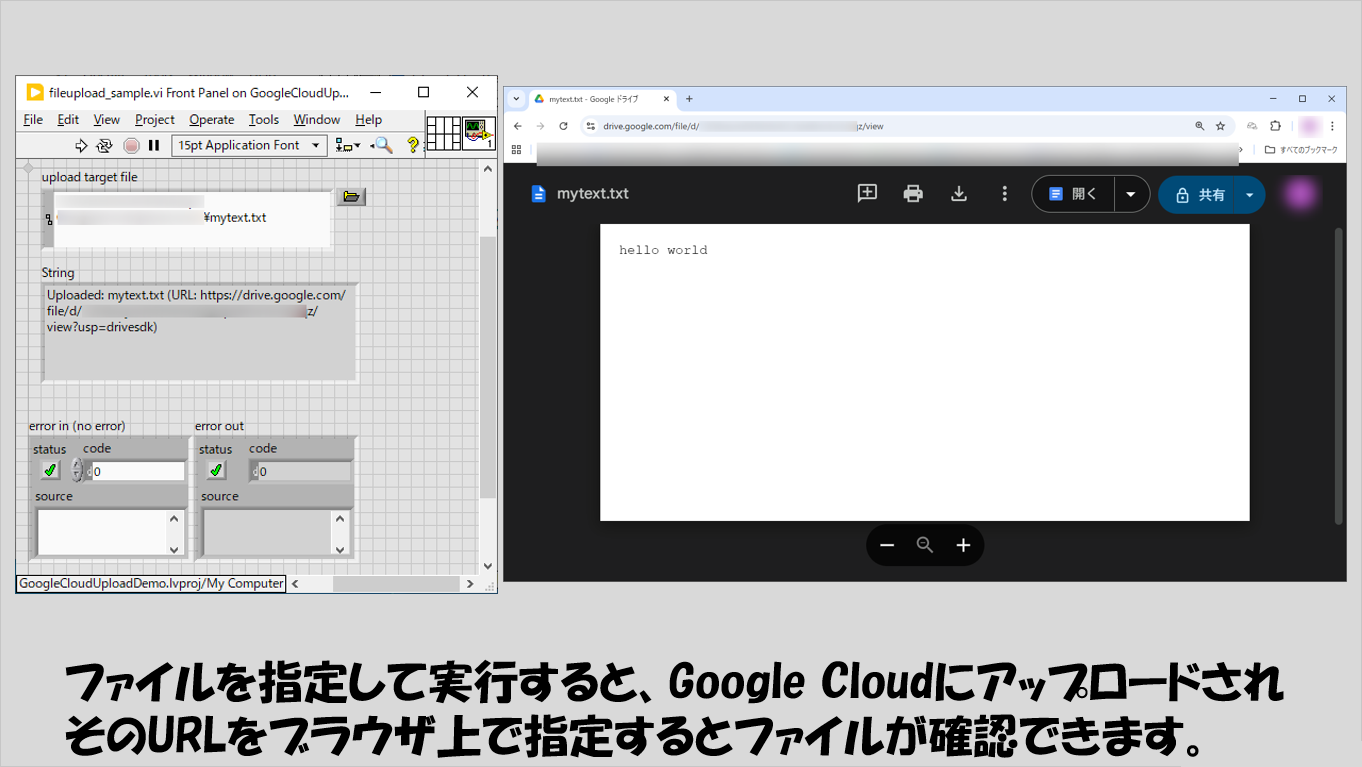The height and width of the screenshot is (767, 1362).
Task: Open the file browse folder icon
Action: (350, 197)
